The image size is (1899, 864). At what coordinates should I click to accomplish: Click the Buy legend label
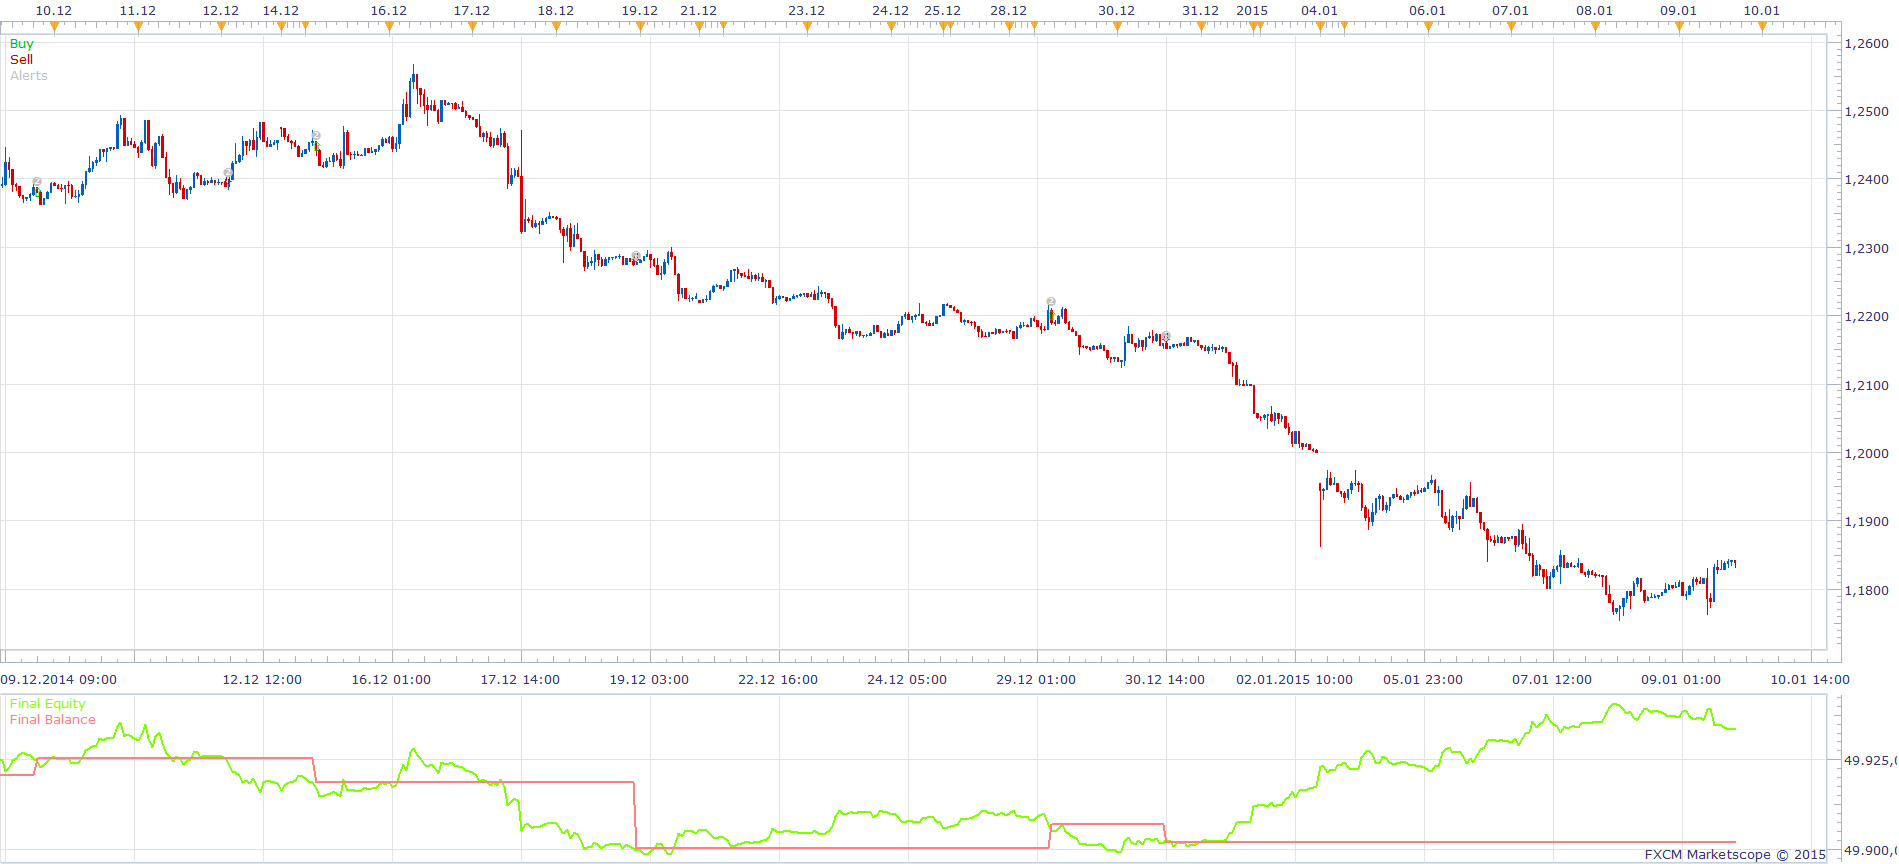point(22,44)
